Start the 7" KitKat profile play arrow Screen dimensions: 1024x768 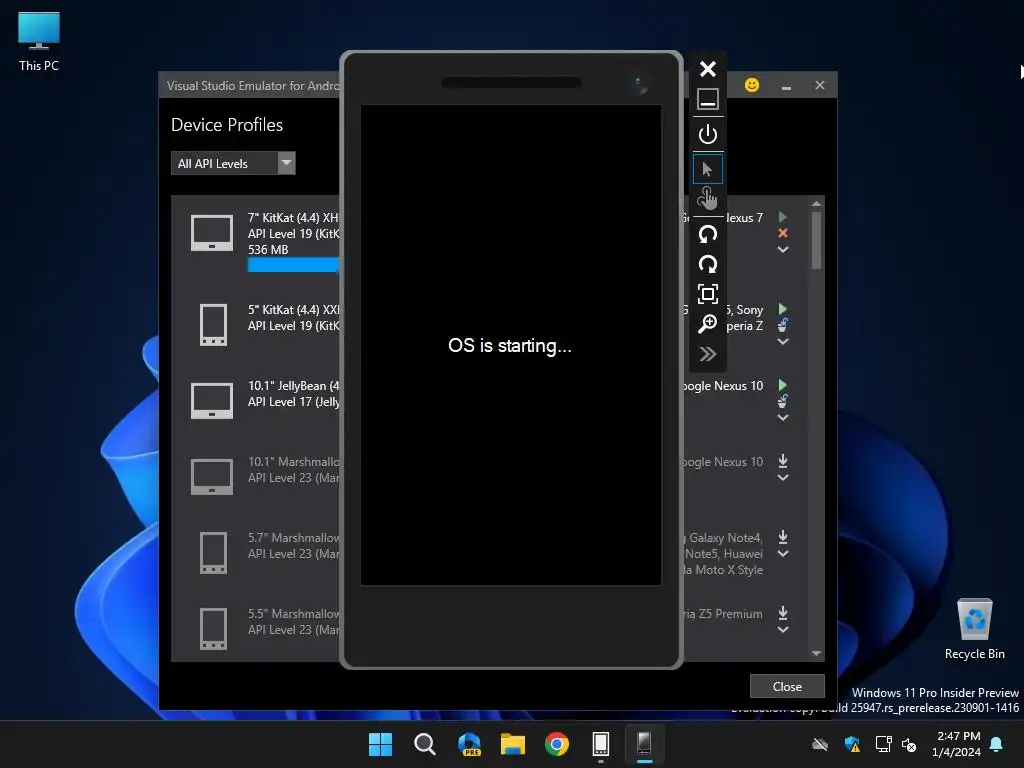tap(782, 217)
